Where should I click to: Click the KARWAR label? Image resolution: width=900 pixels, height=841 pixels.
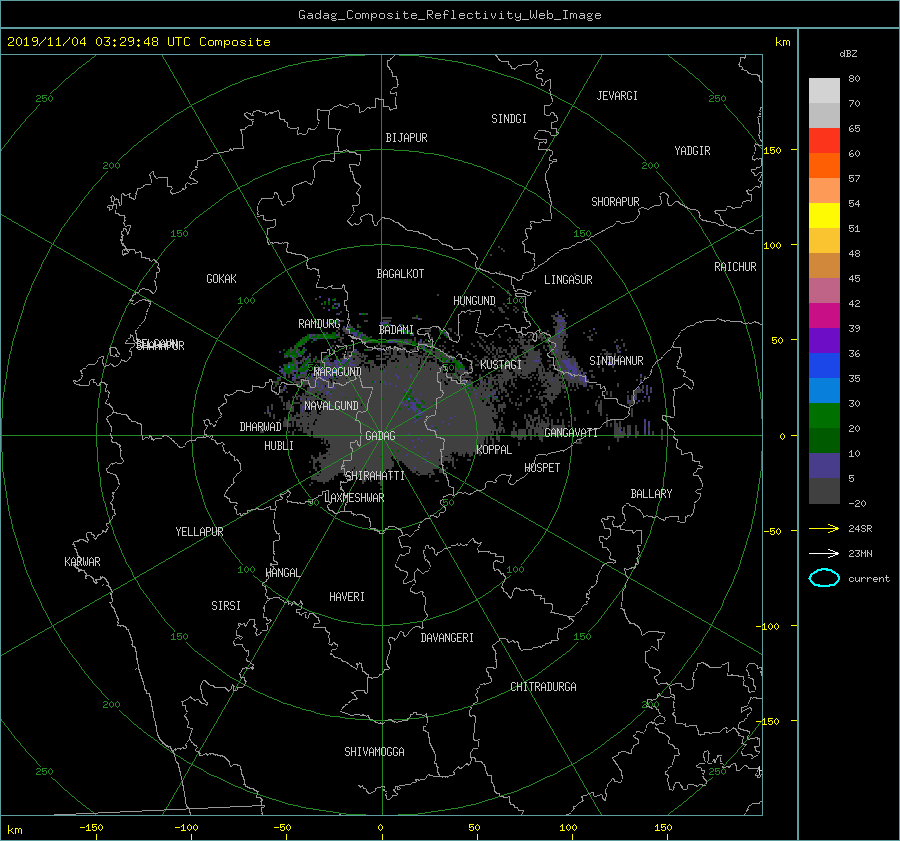[x=82, y=562]
